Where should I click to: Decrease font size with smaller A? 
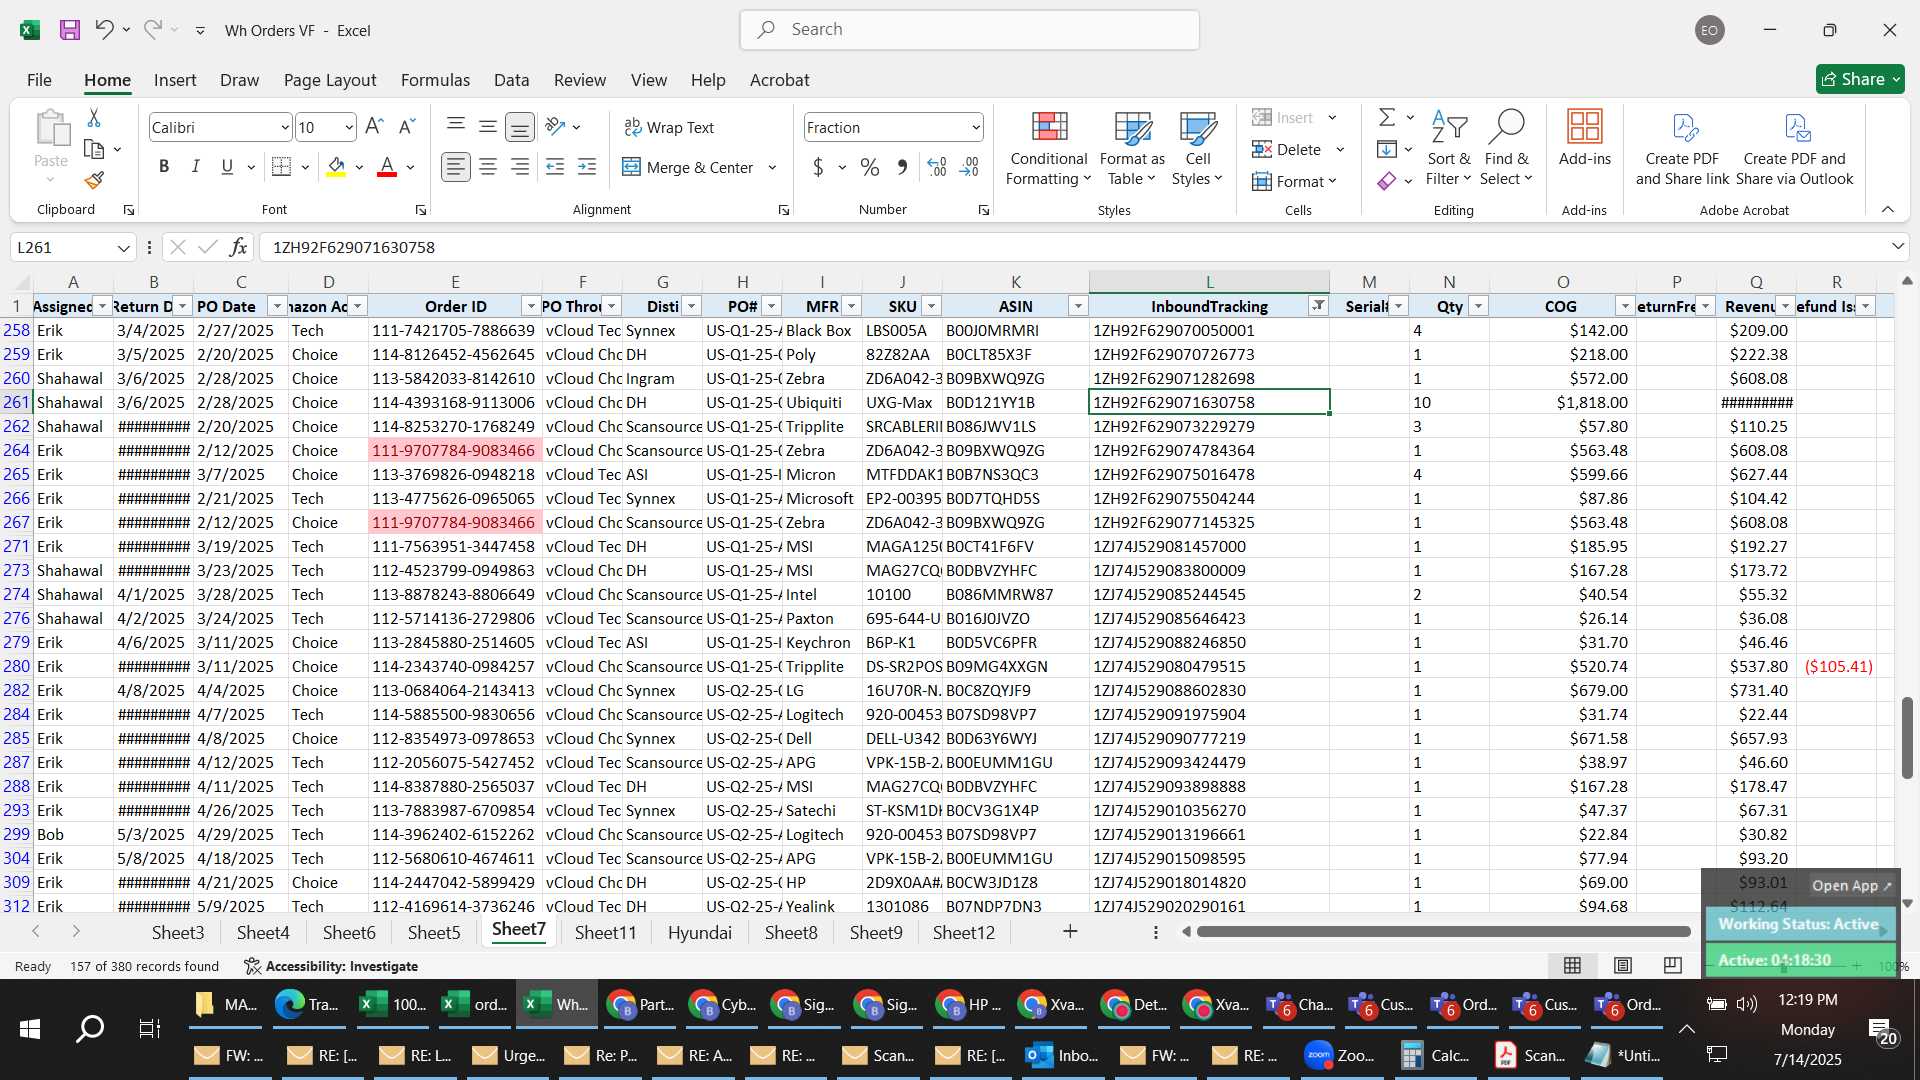406,127
